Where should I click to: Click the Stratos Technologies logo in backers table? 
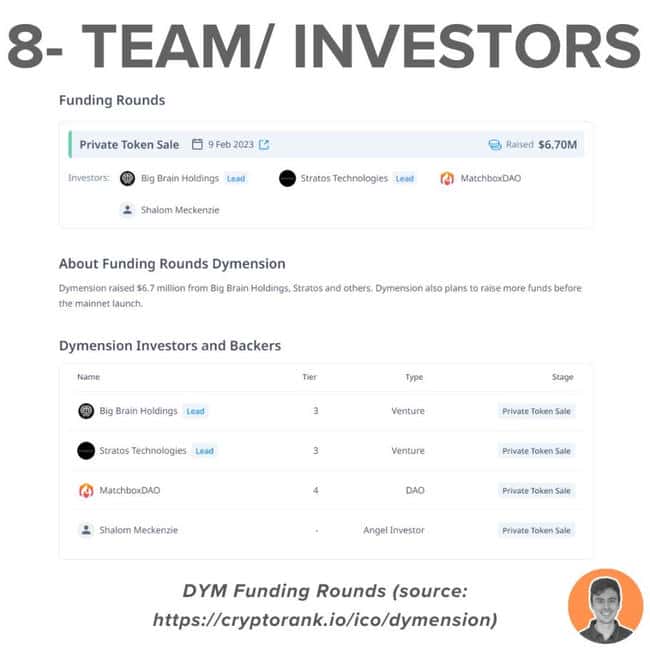coord(86,451)
